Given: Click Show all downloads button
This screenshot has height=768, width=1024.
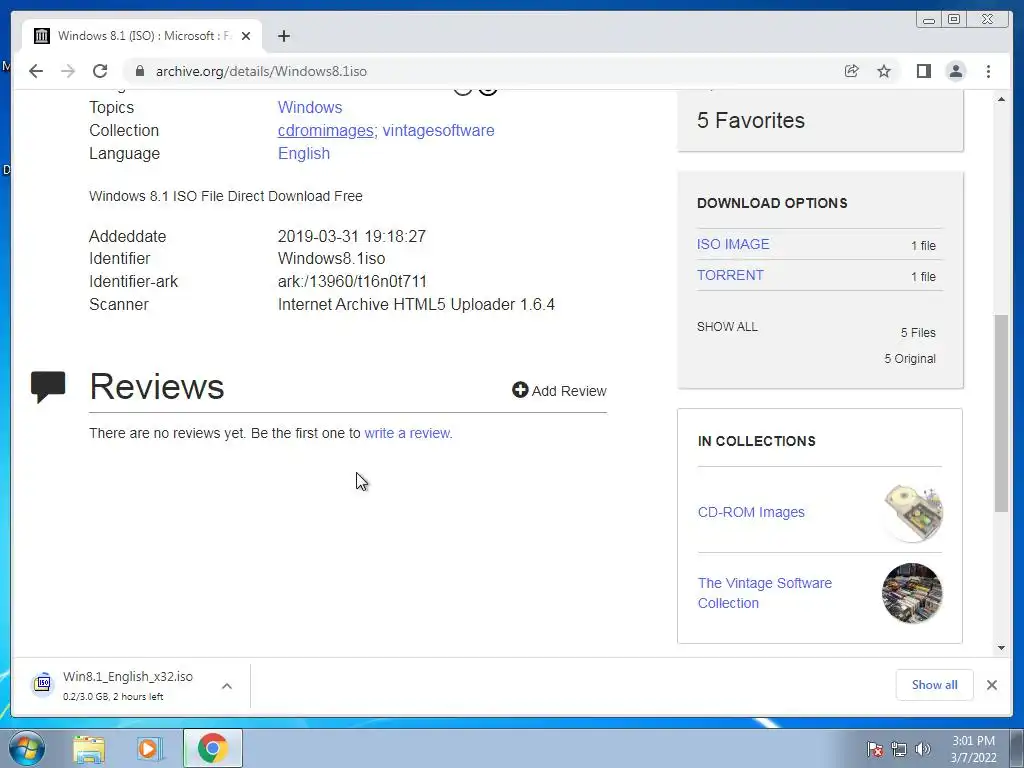Looking at the screenshot, I should pyautogui.click(x=935, y=684).
